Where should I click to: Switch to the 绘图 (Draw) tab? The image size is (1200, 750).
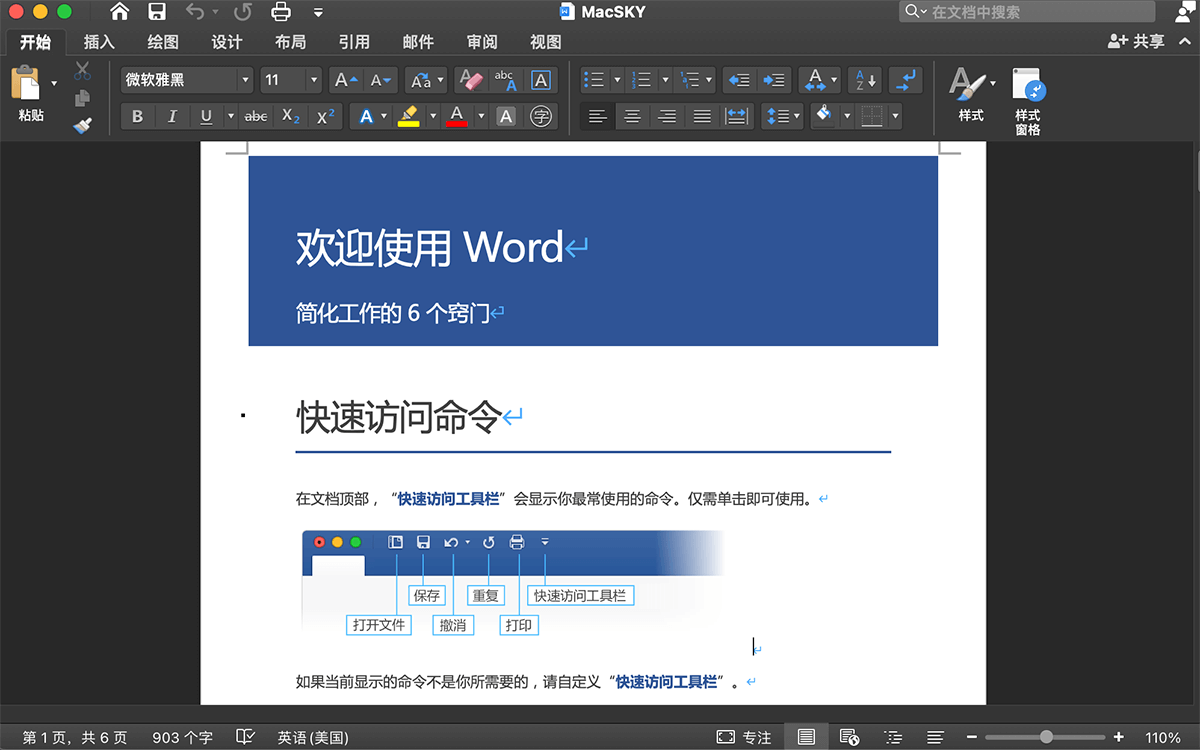pyautogui.click(x=163, y=42)
